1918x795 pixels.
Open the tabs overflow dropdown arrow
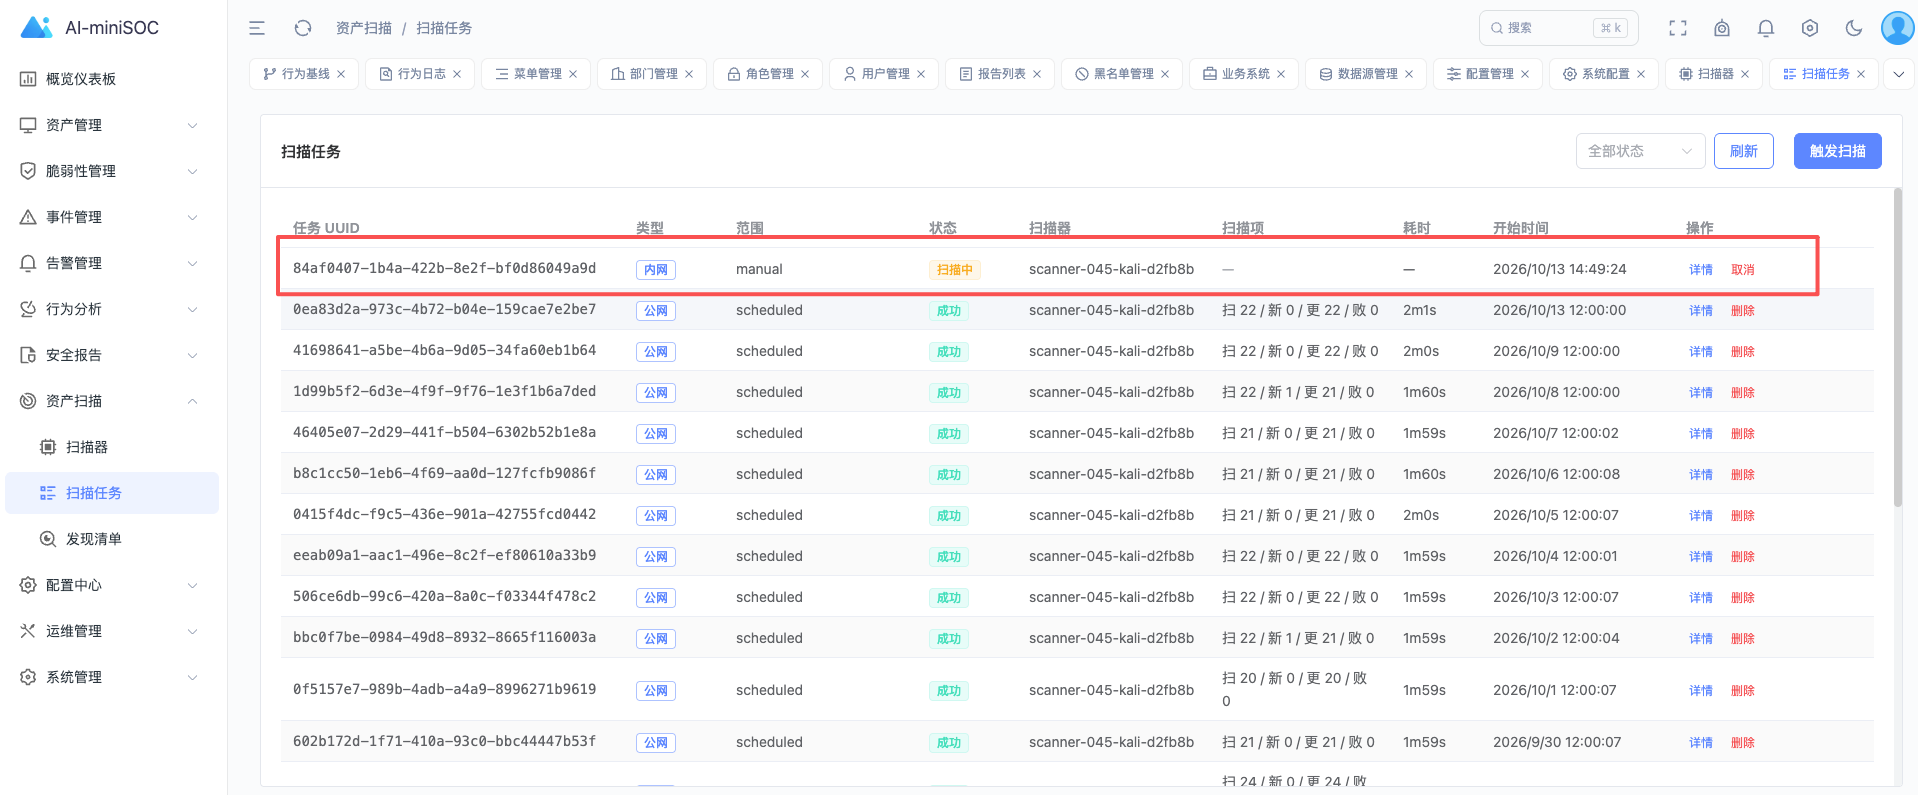click(x=1899, y=74)
